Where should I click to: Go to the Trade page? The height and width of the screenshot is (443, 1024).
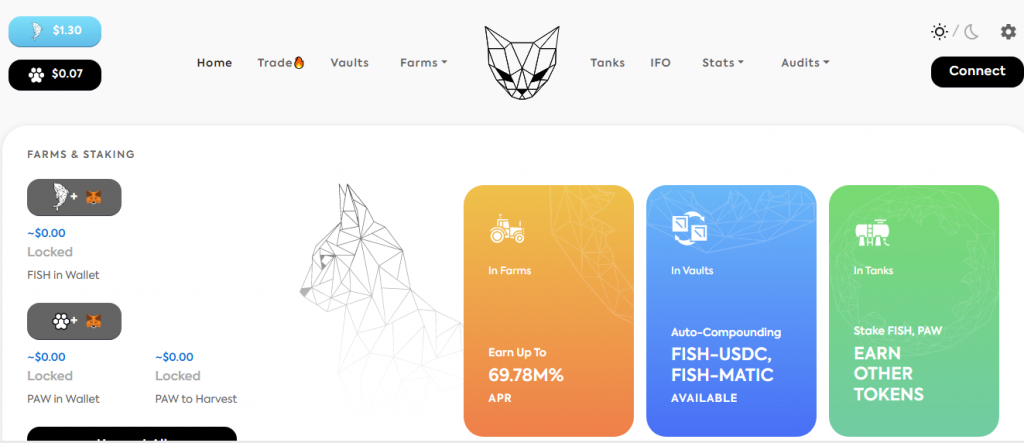coord(281,63)
